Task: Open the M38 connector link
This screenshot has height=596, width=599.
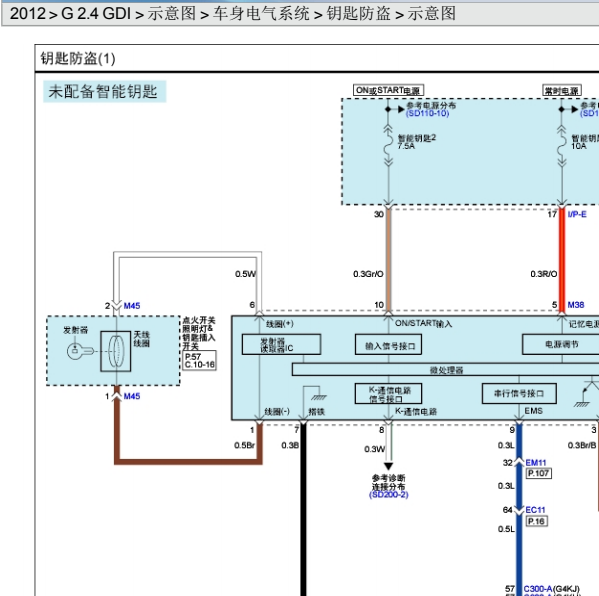Action: (576, 305)
